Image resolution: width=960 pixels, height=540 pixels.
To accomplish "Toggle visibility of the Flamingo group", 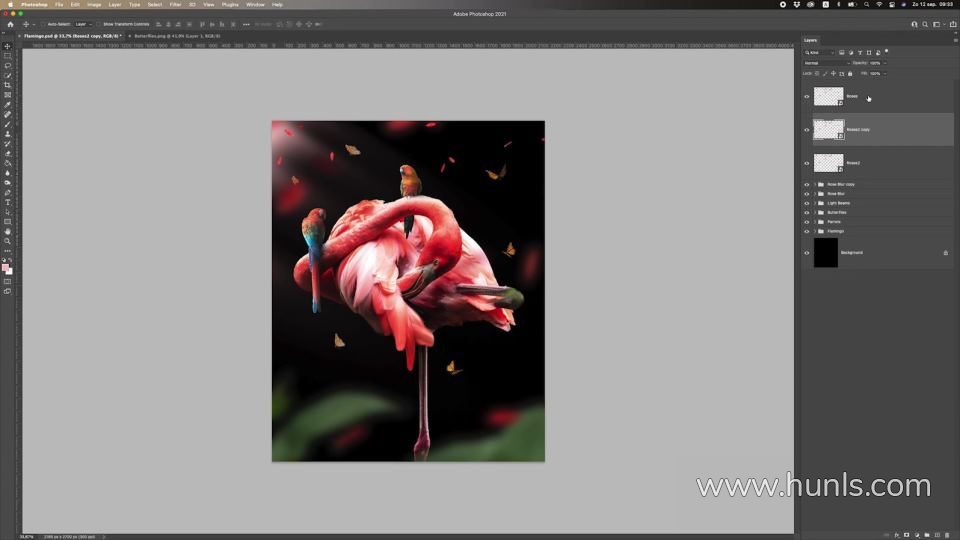I will [x=807, y=231].
